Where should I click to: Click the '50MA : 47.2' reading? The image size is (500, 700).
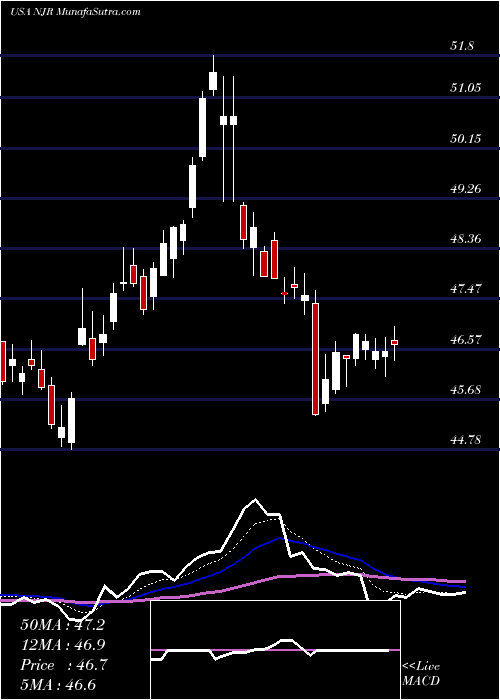click(62, 625)
